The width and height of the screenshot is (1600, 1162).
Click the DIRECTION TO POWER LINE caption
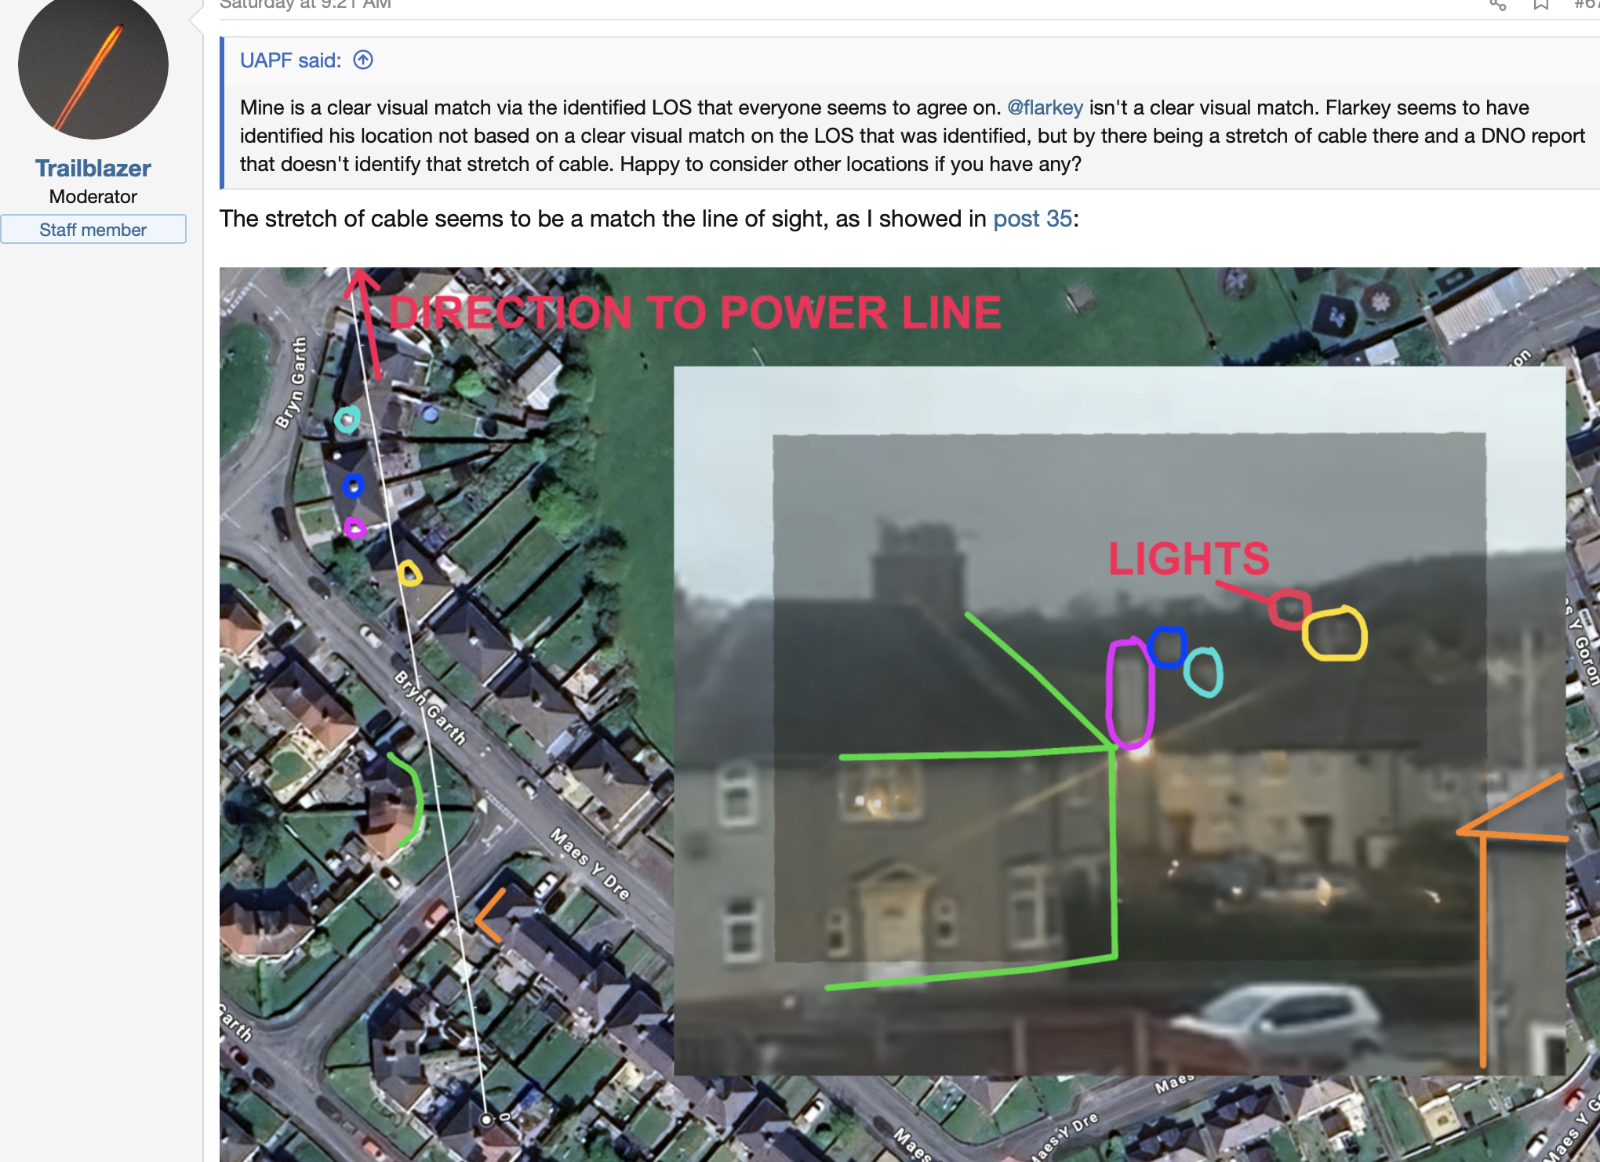click(x=695, y=313)
